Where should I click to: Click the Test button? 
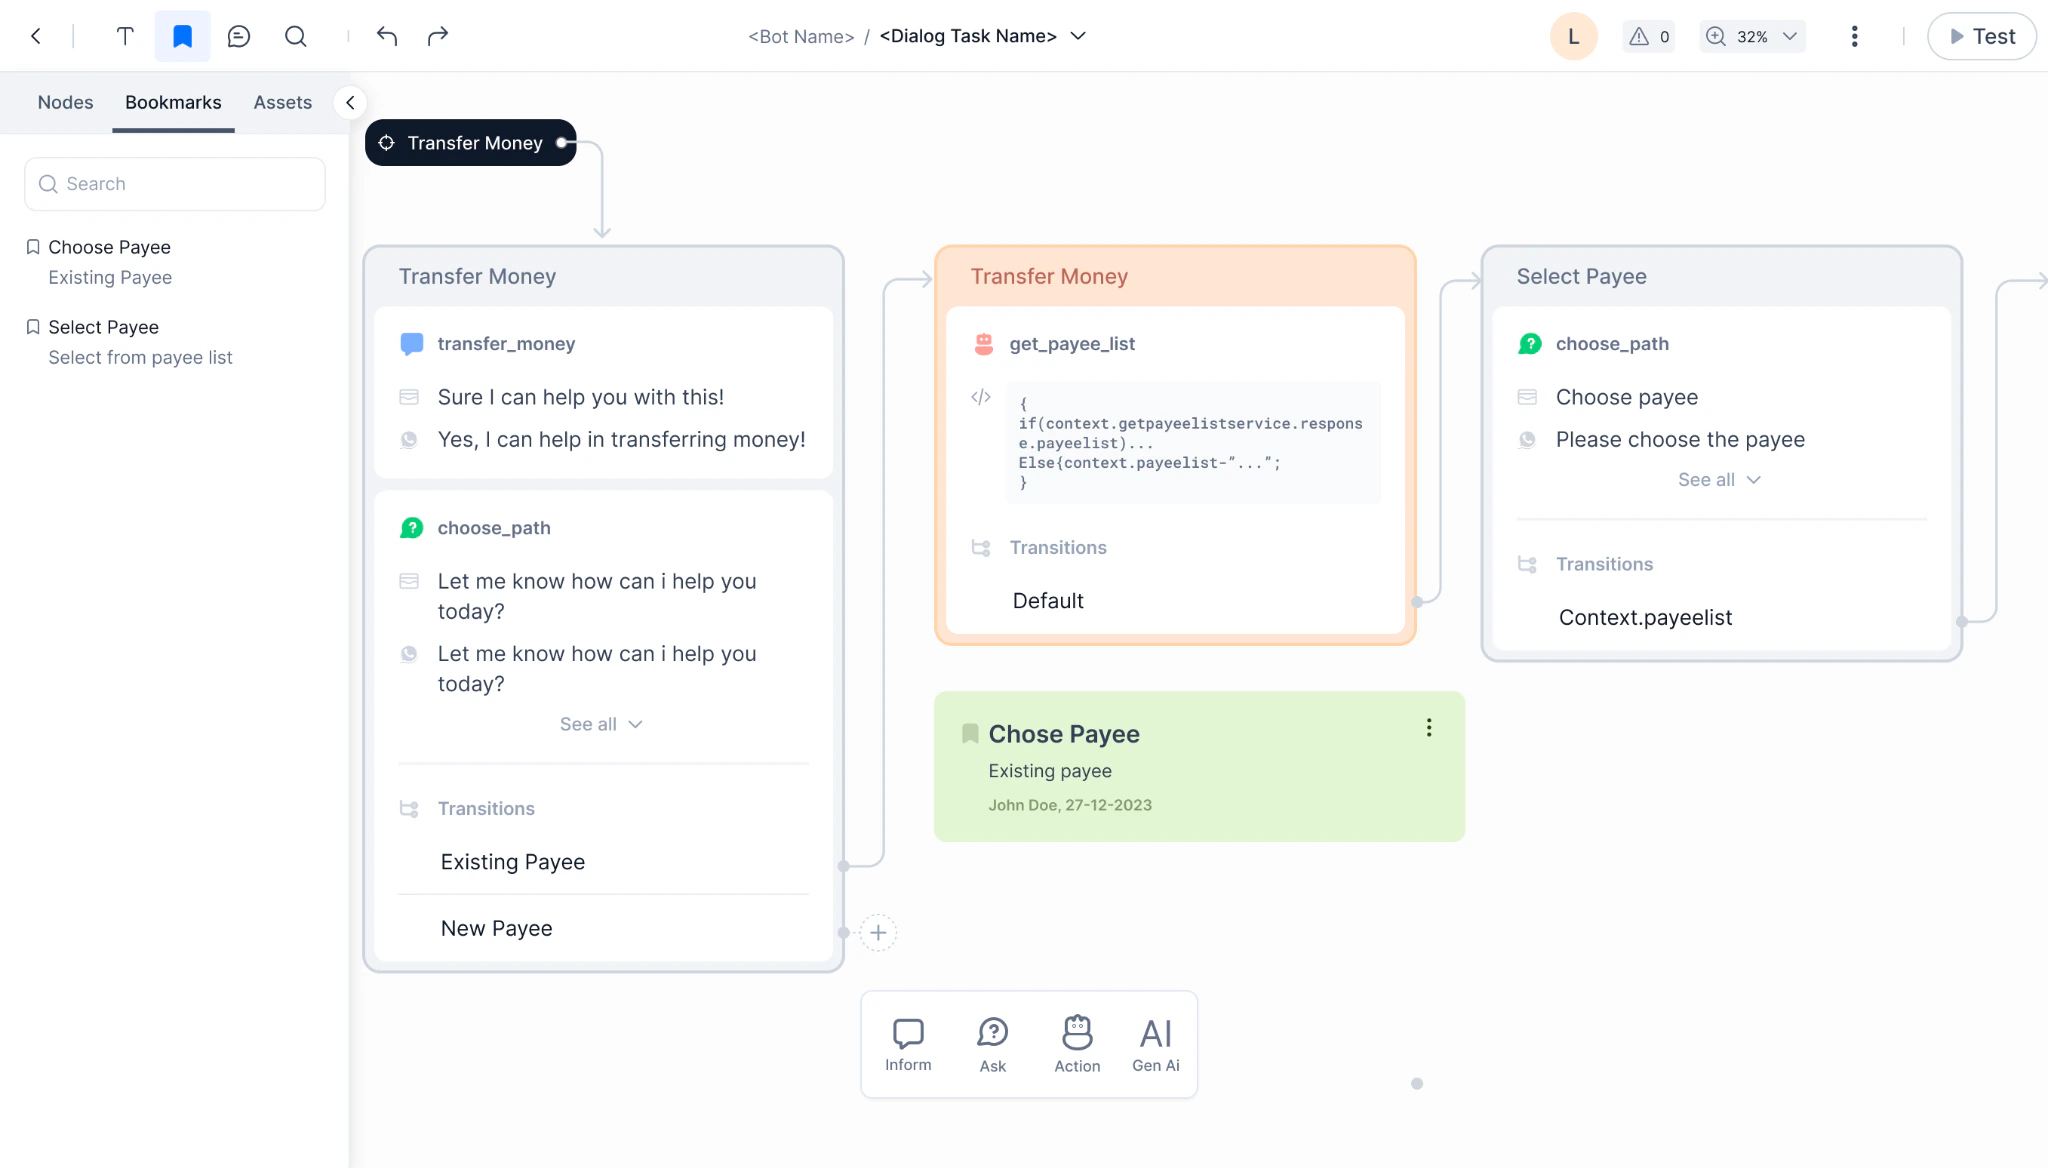click(1981, 37)
